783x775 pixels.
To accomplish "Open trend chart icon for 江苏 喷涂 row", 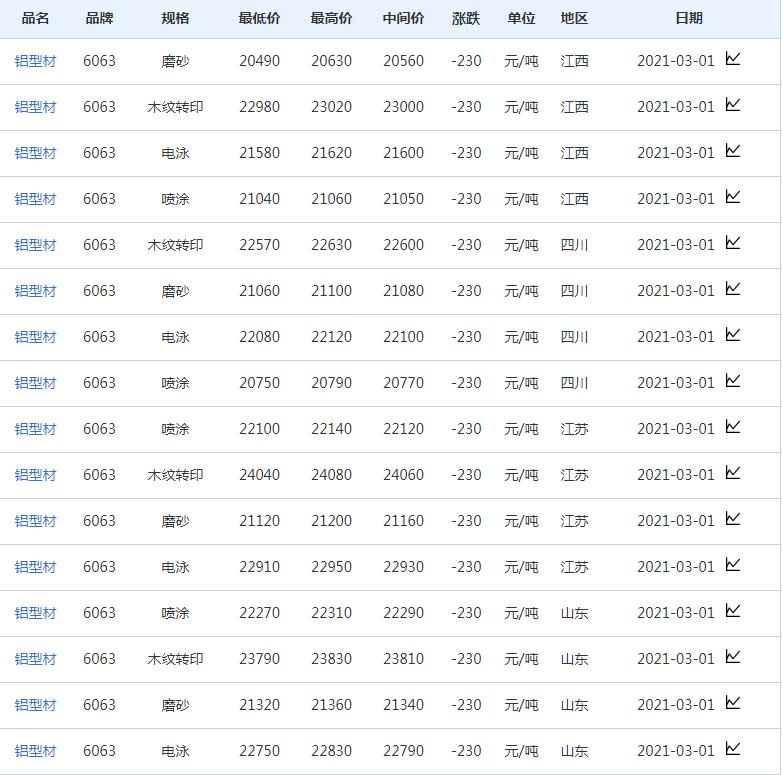I will 733,427.
